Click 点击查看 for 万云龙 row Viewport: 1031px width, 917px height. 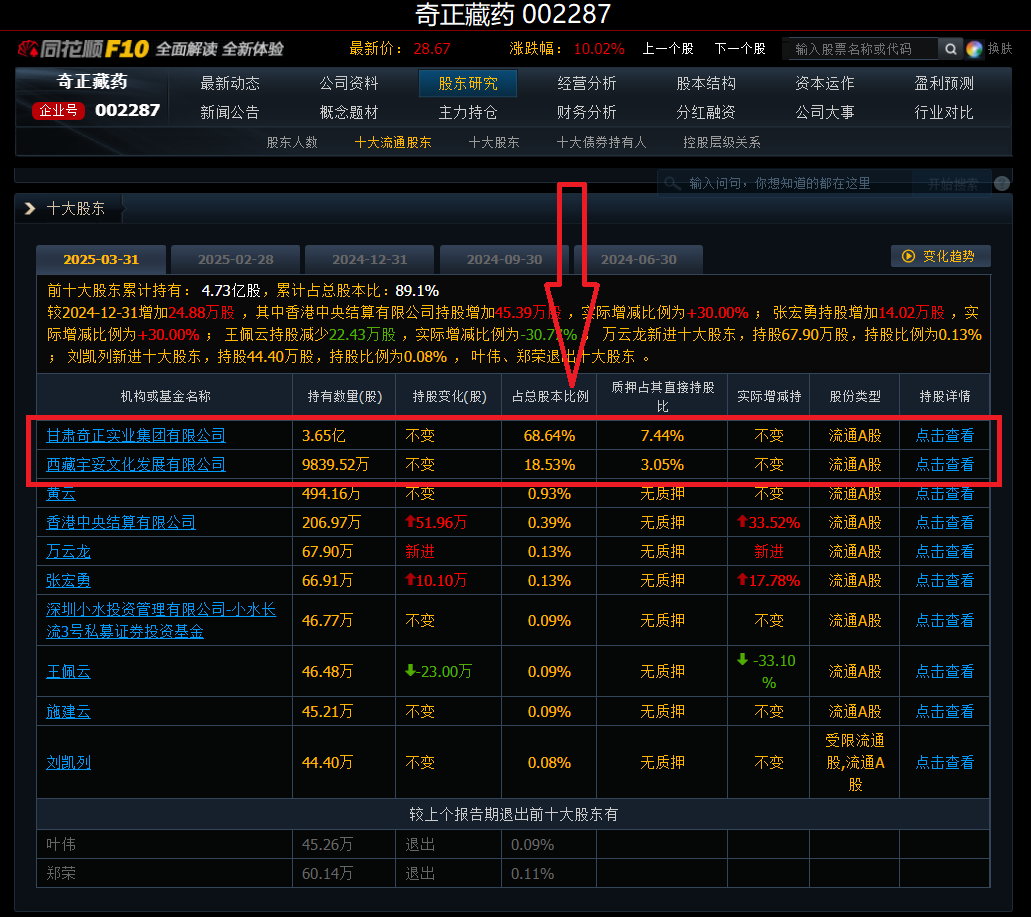[945, 552]
